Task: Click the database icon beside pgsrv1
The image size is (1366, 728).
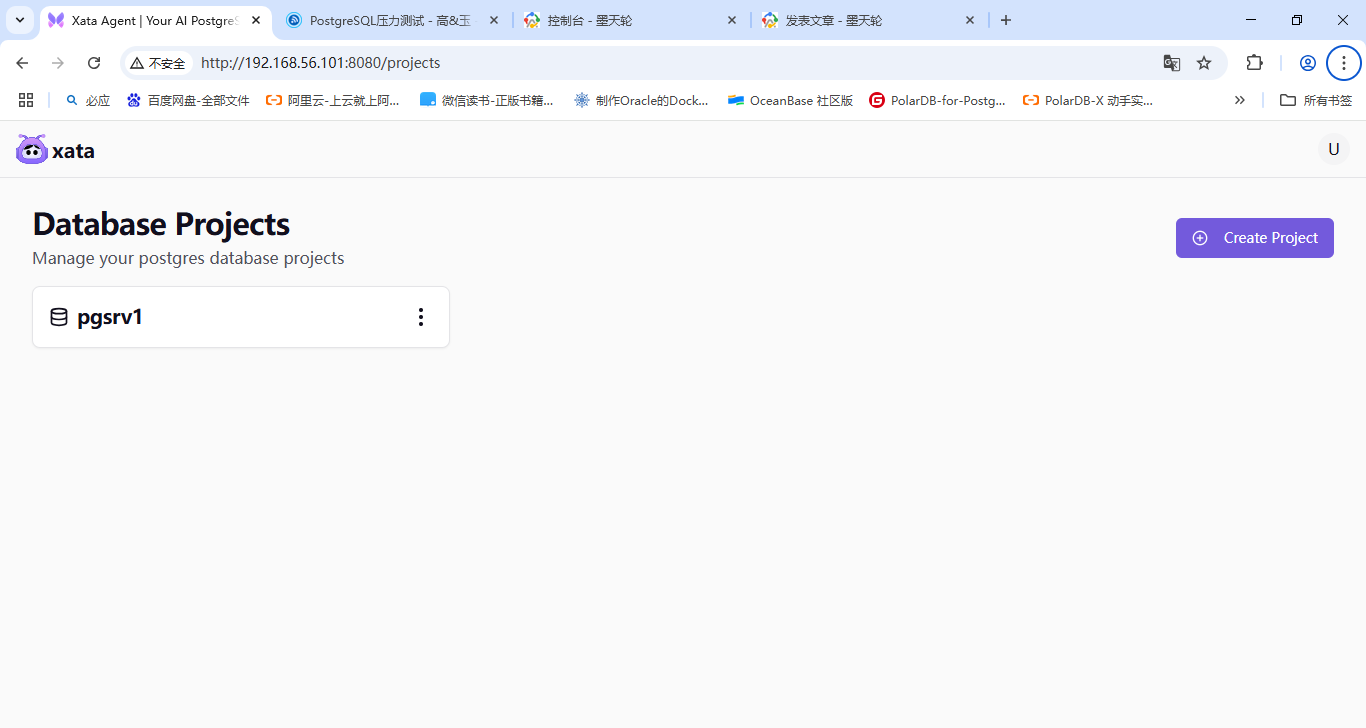Action: tap(59, 316)
